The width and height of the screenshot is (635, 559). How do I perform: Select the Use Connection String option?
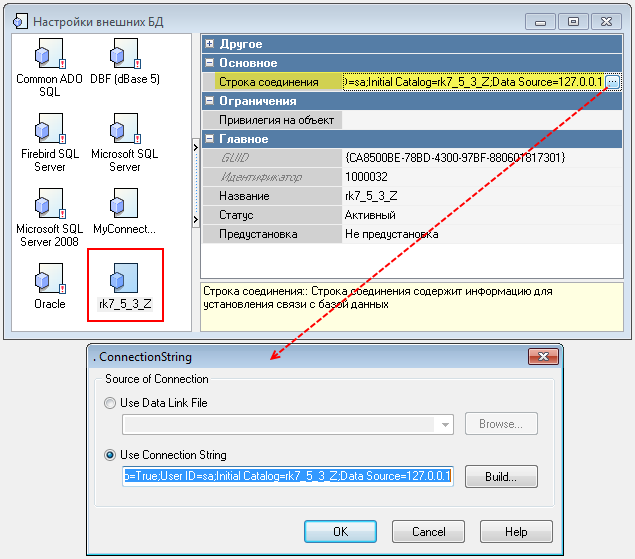[111, 455]
